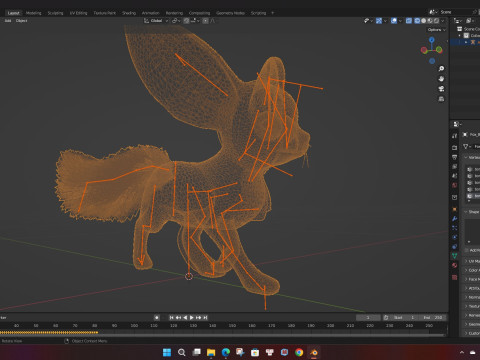Switch to solid viewport shading

424,21
